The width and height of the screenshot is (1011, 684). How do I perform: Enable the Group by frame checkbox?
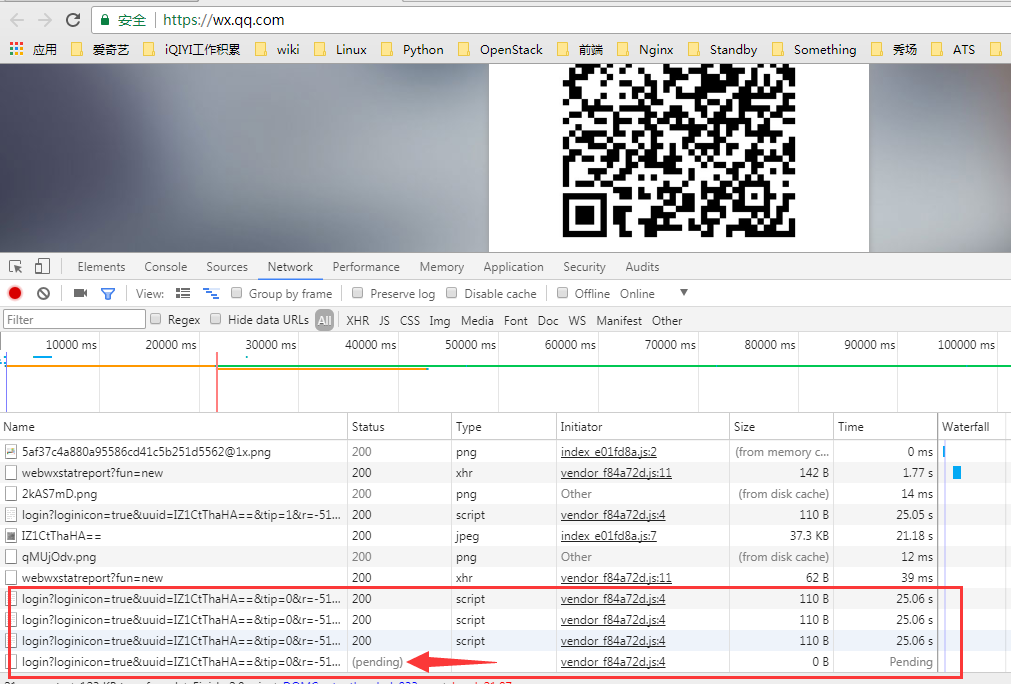pos(237,293)
